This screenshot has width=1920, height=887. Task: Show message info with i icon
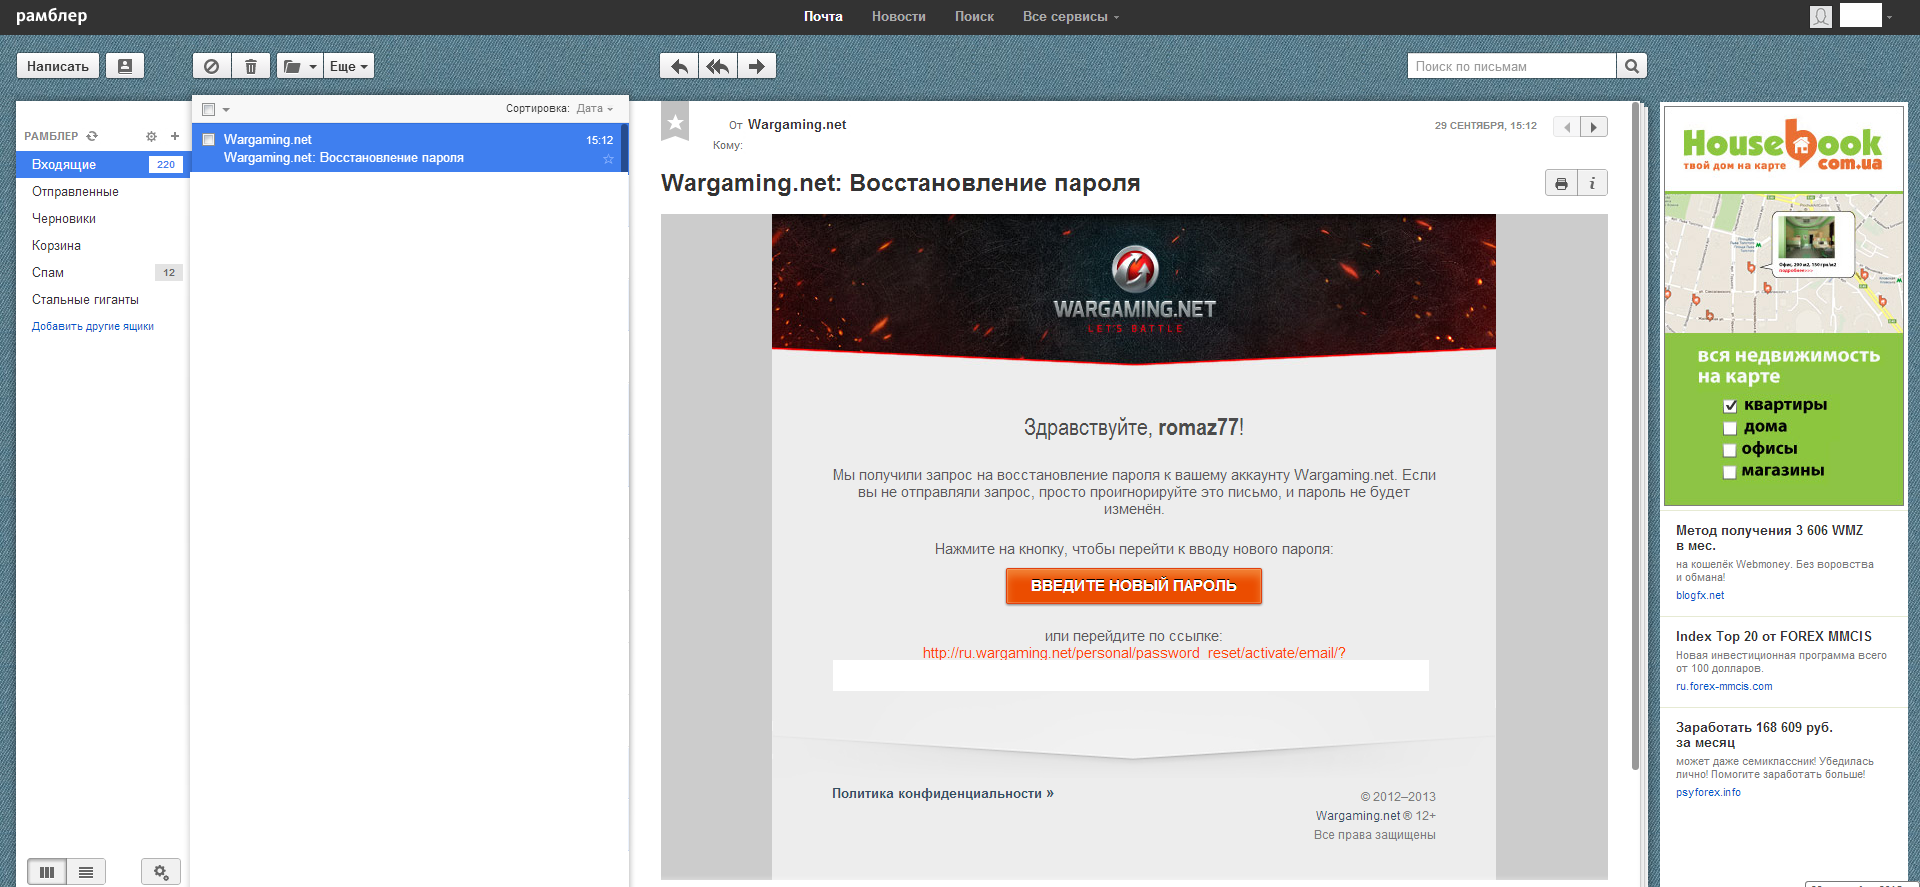pos(1592,183)
